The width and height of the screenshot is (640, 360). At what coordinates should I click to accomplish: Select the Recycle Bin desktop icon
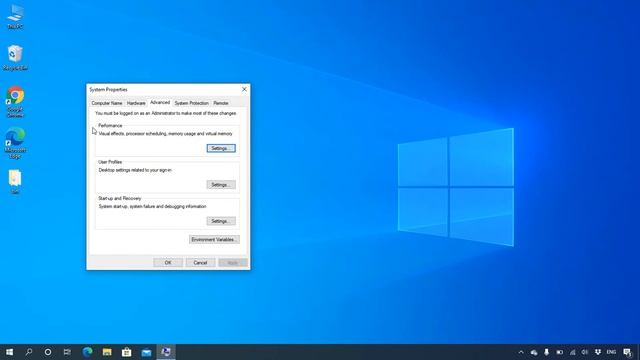(15, 58)
